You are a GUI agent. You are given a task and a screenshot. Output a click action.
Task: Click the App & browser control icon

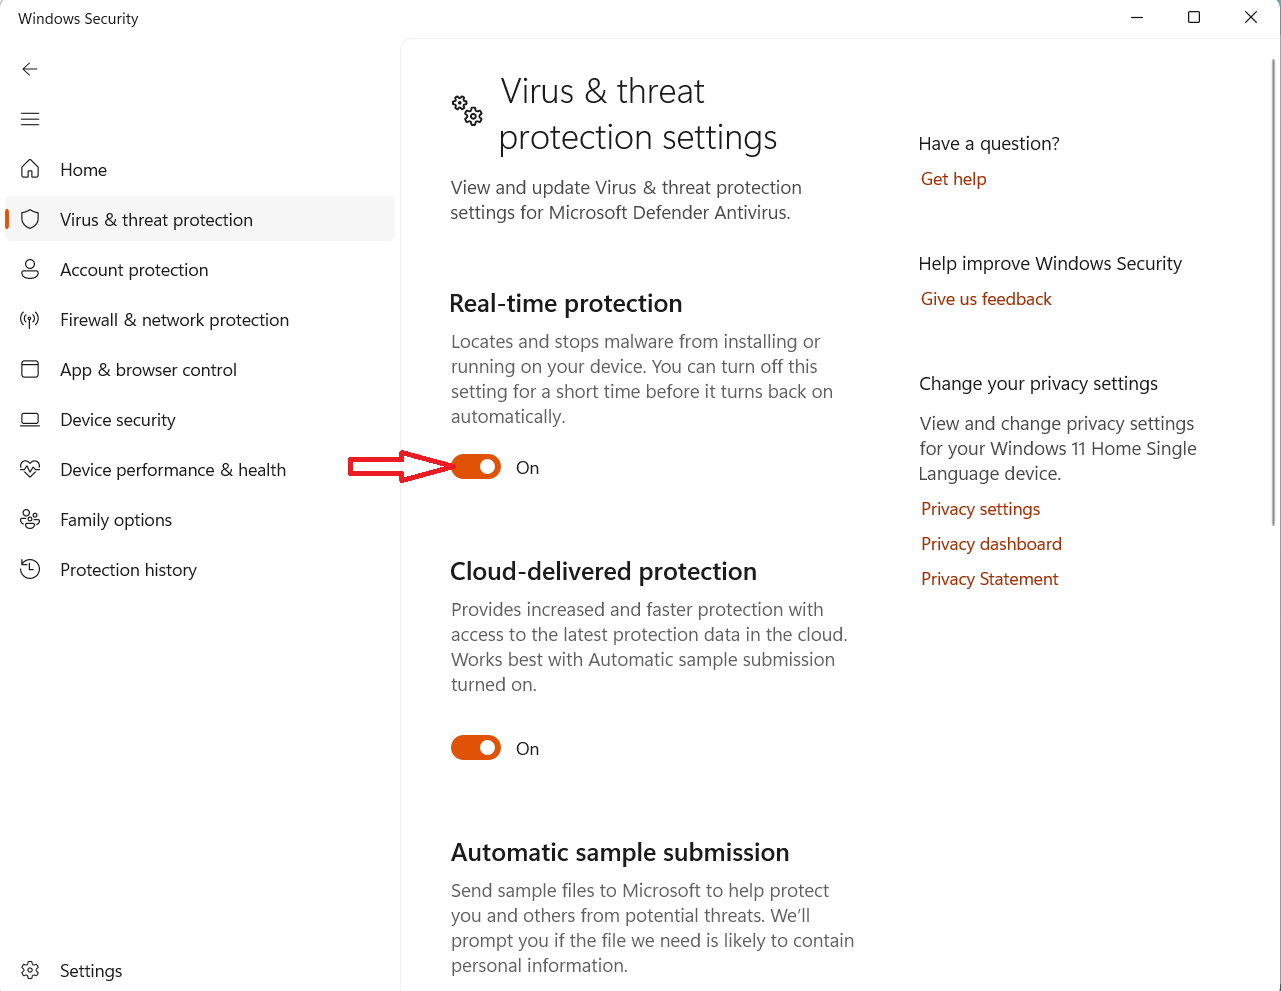click(x=30, y=369)
